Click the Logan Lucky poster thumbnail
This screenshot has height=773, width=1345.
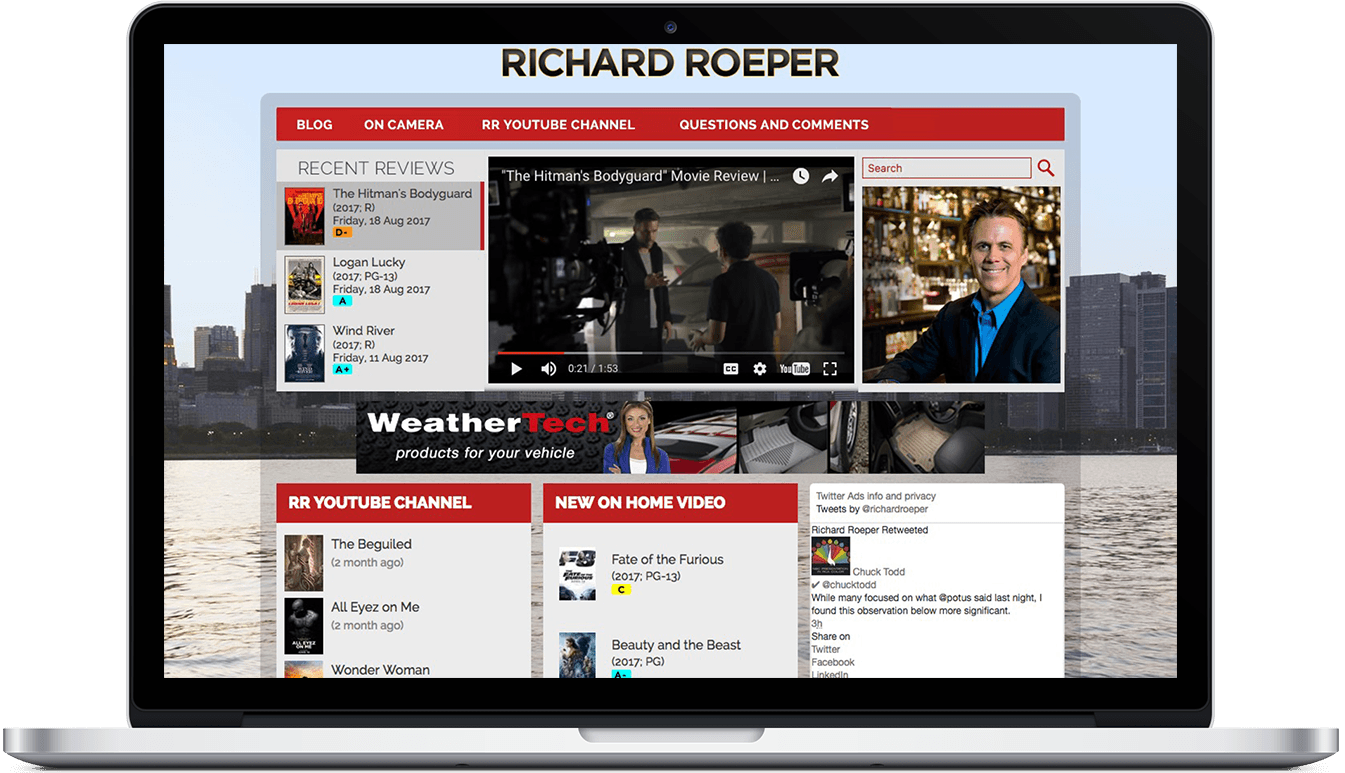[304, 285]
